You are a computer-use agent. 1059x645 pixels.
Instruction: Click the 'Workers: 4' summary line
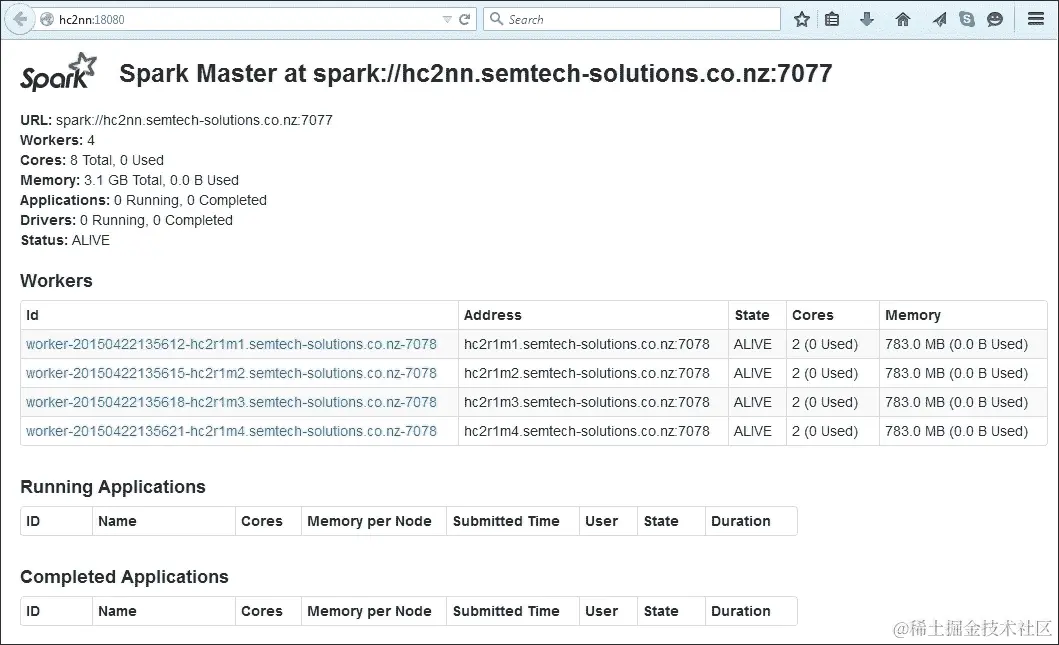click(57, 140)
